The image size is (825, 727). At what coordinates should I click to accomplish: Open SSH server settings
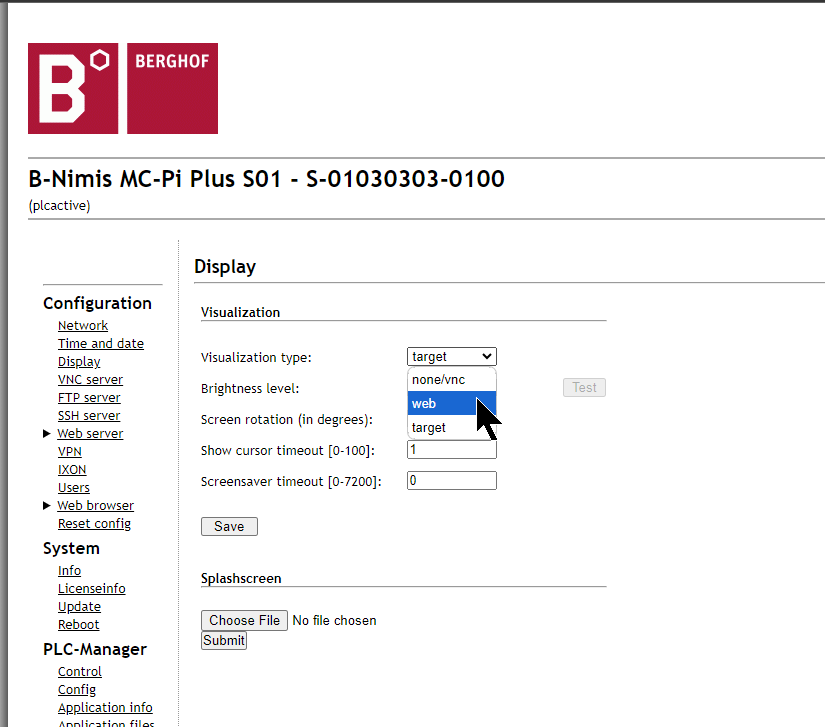[x=89, y=416]
